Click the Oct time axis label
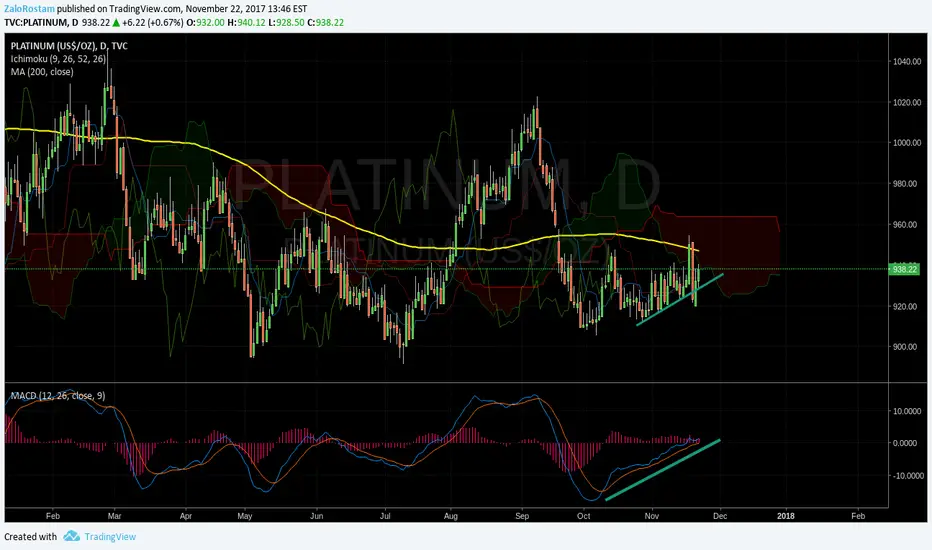The image size is (932, 550). coord(584,516)
